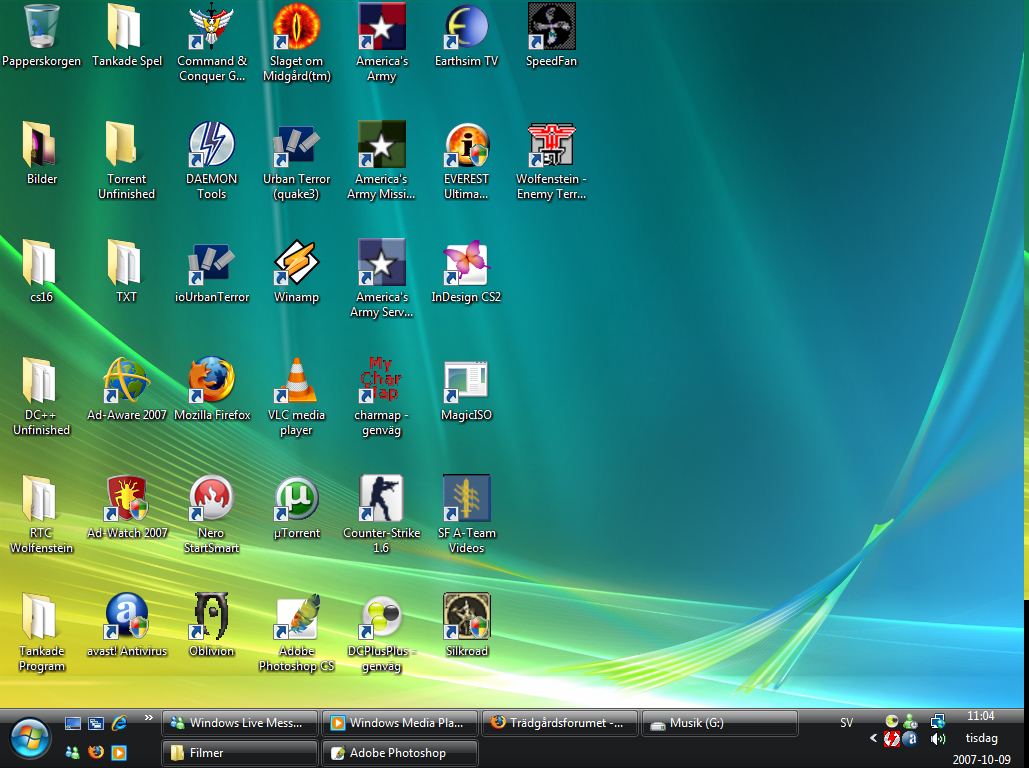Launch avast! Antivirus shortcut
1029x768 pixels.
point(127,617)
